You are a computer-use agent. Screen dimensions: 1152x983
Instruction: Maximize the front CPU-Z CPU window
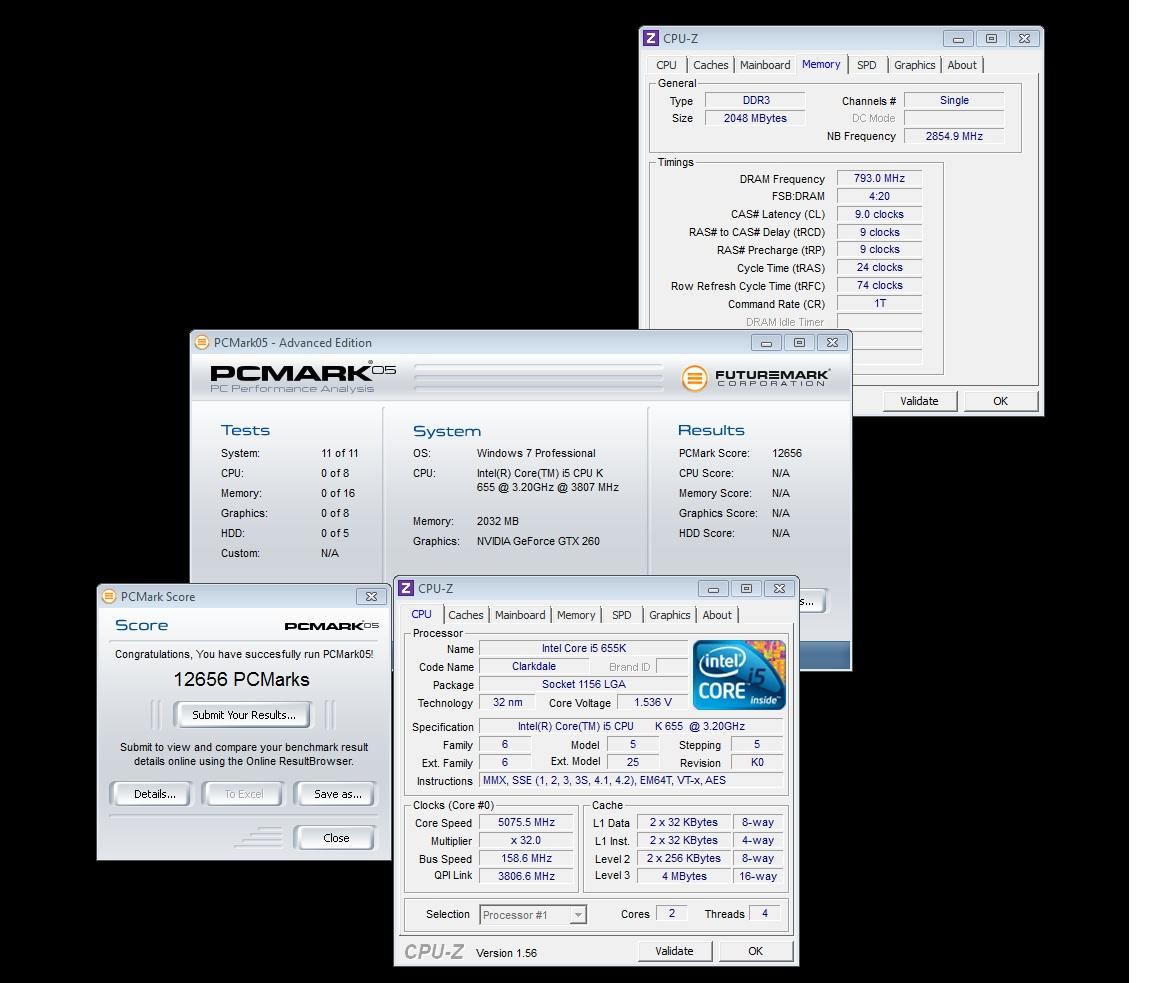[x=746, y=589]
